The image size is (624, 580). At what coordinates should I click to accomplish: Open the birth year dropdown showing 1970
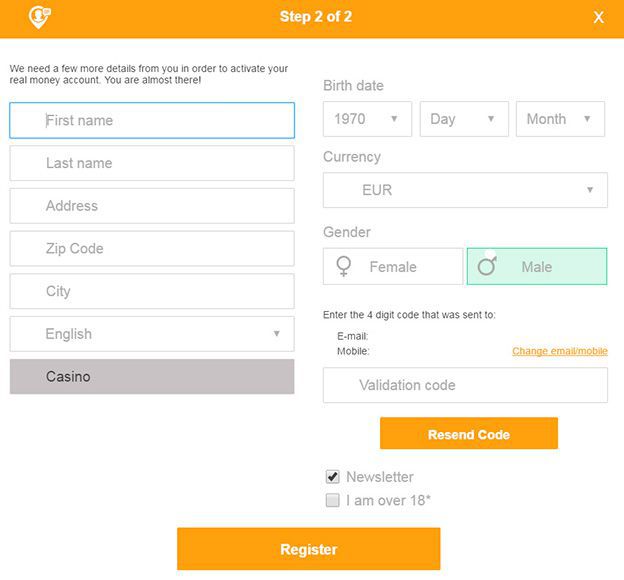click(x=367, y=119)
